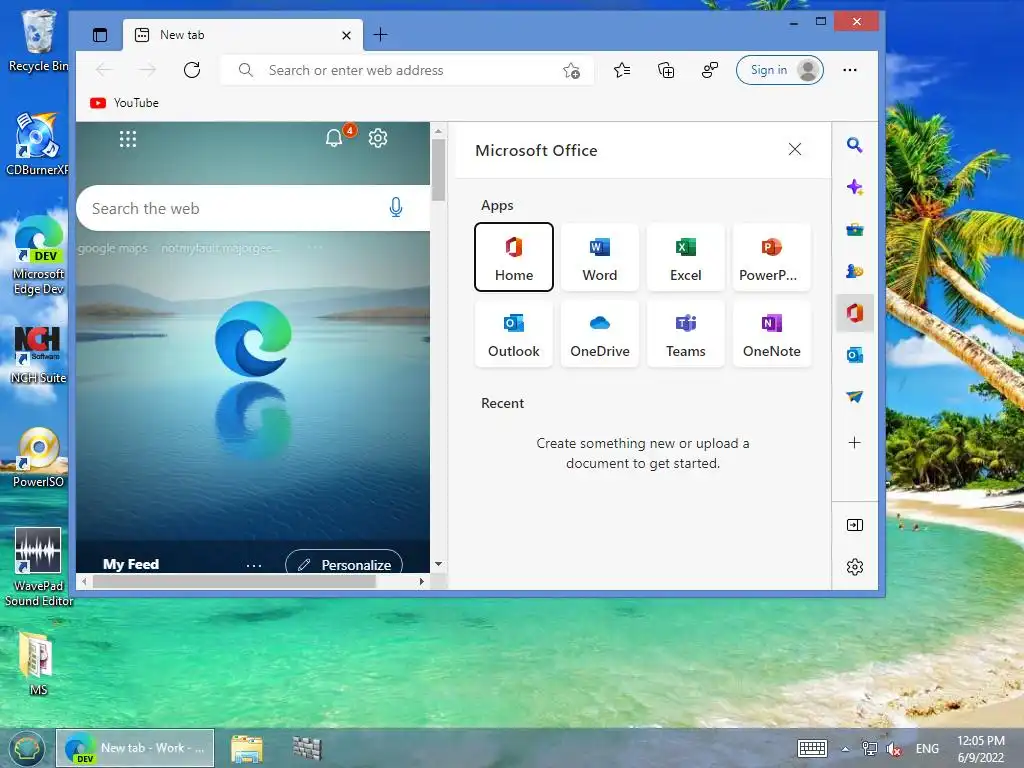1024x768 pixels.
Task: Show hidden system tray icons
Action: pos(845,749)
